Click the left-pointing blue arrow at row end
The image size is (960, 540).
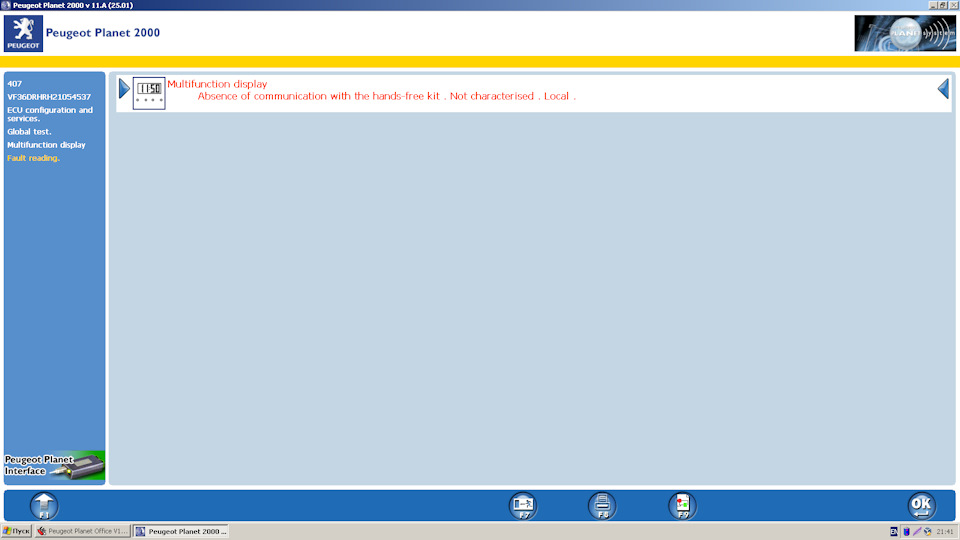(x=943, y=89)
